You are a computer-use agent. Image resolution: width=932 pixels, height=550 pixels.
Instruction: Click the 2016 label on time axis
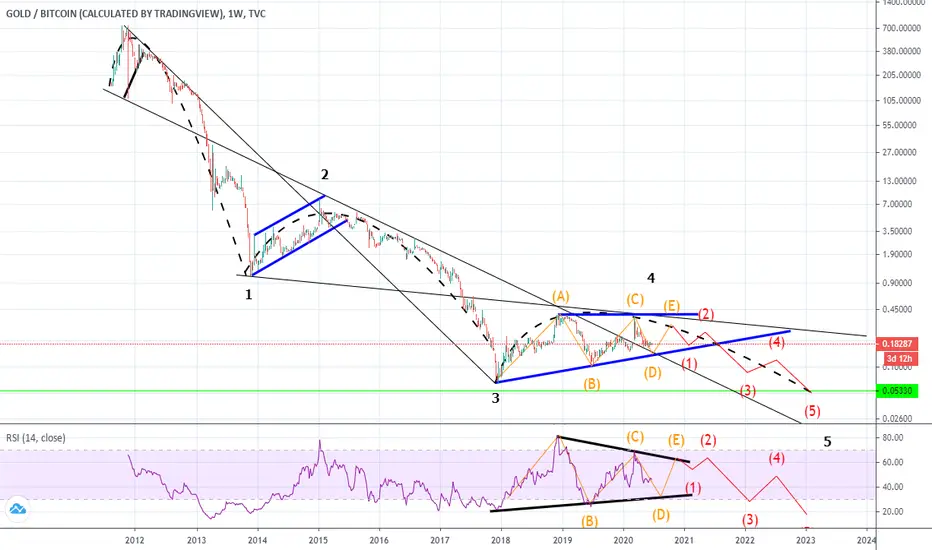tap(379, 540)
